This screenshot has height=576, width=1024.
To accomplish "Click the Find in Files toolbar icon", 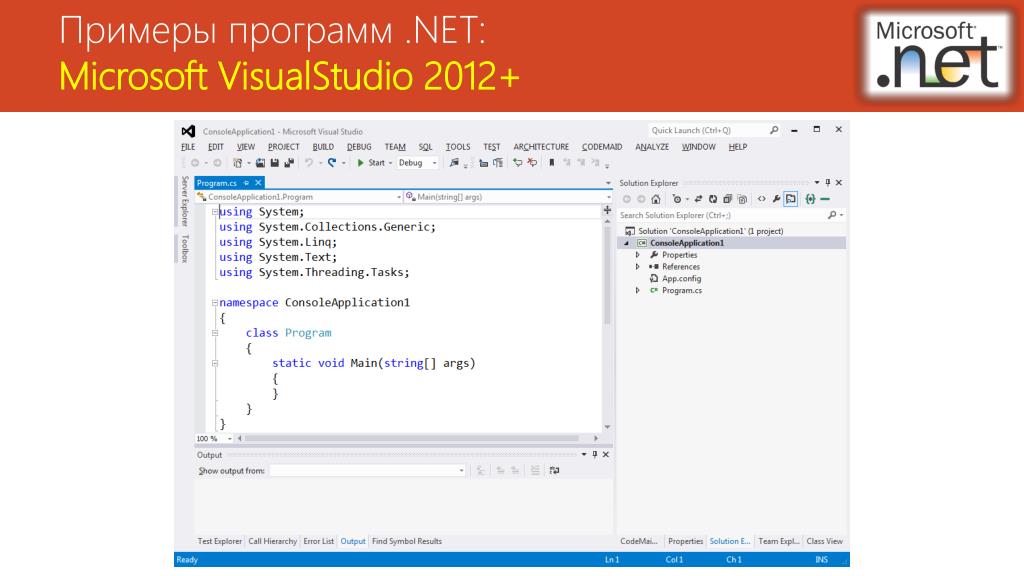I will click(454, 163).
